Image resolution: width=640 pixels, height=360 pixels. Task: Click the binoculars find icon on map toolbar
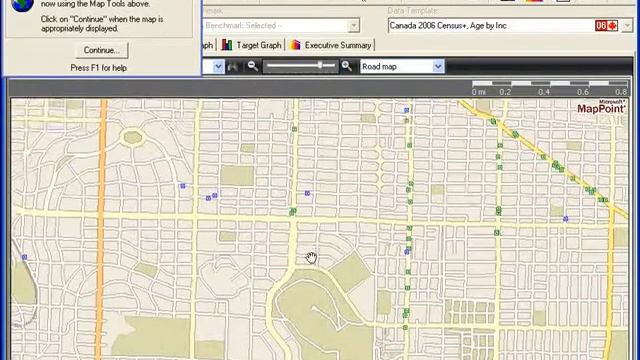pos(233,67)
